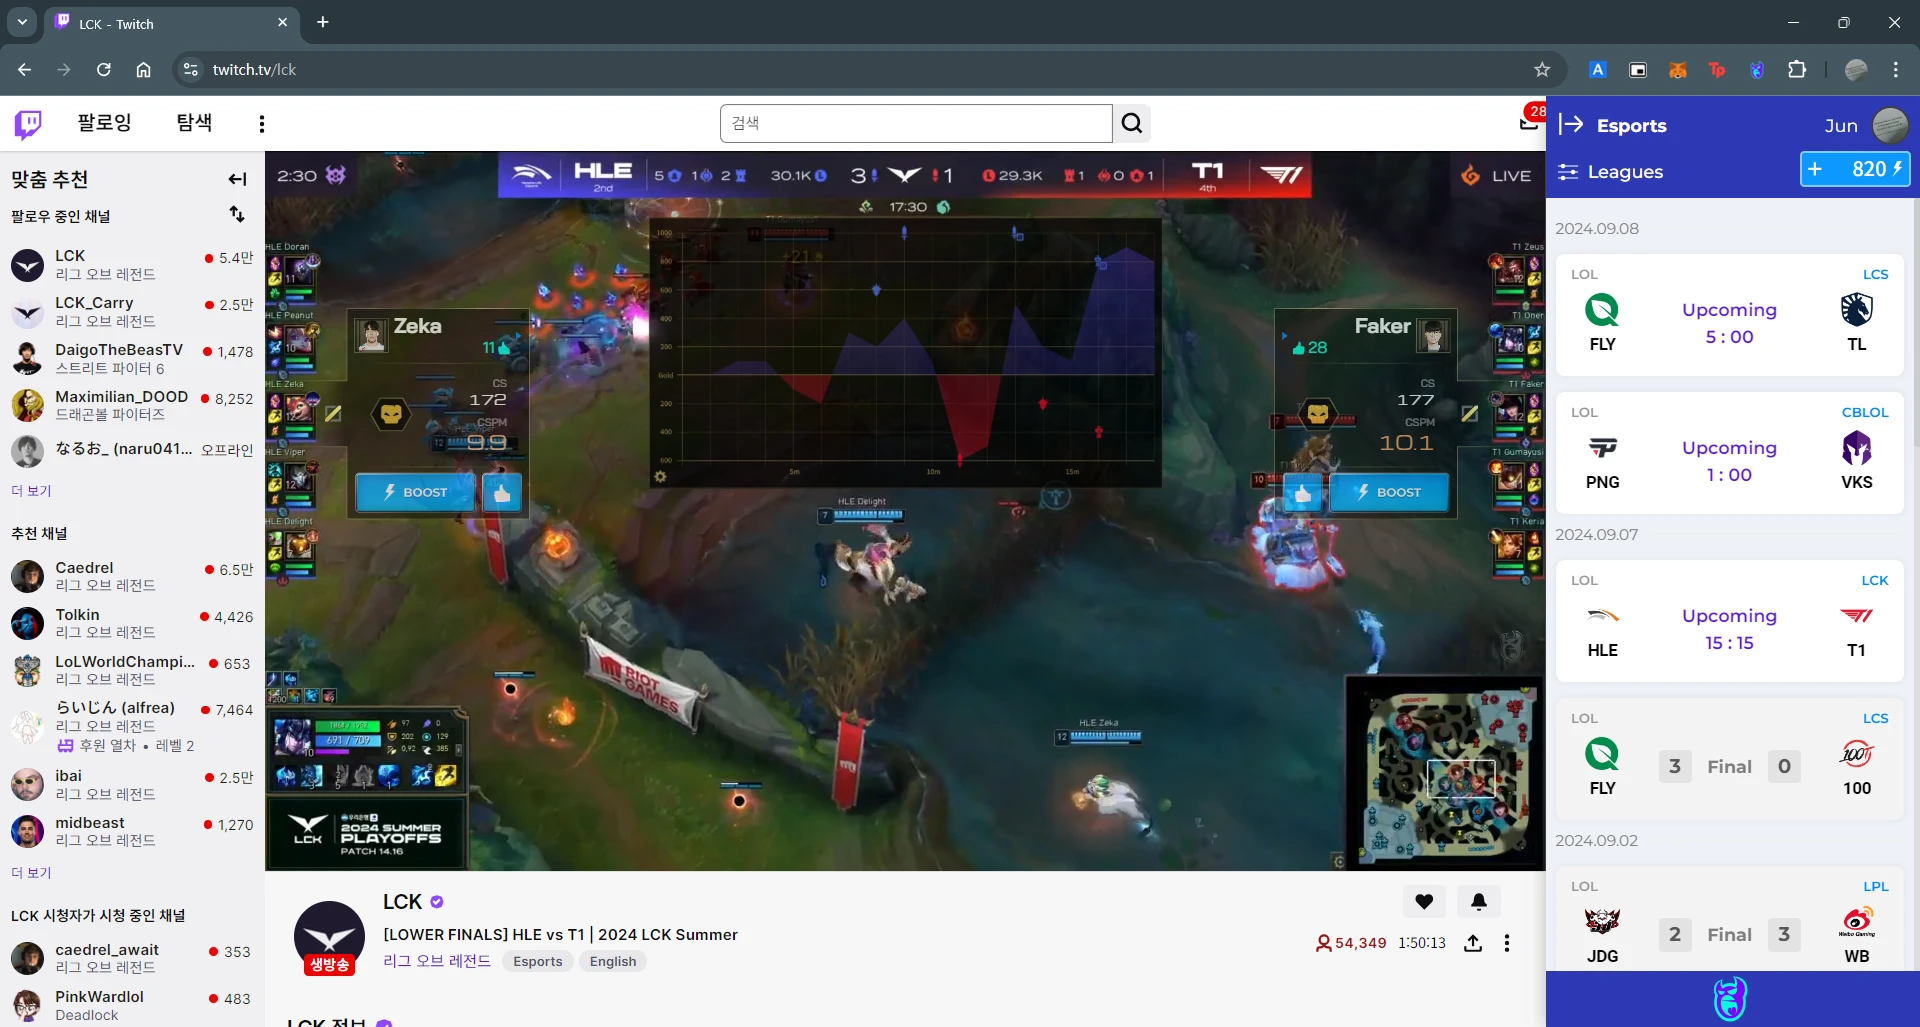Go to browser home page
The height and width of the screenshot is (1027, 1920).
tap(144, 70)
